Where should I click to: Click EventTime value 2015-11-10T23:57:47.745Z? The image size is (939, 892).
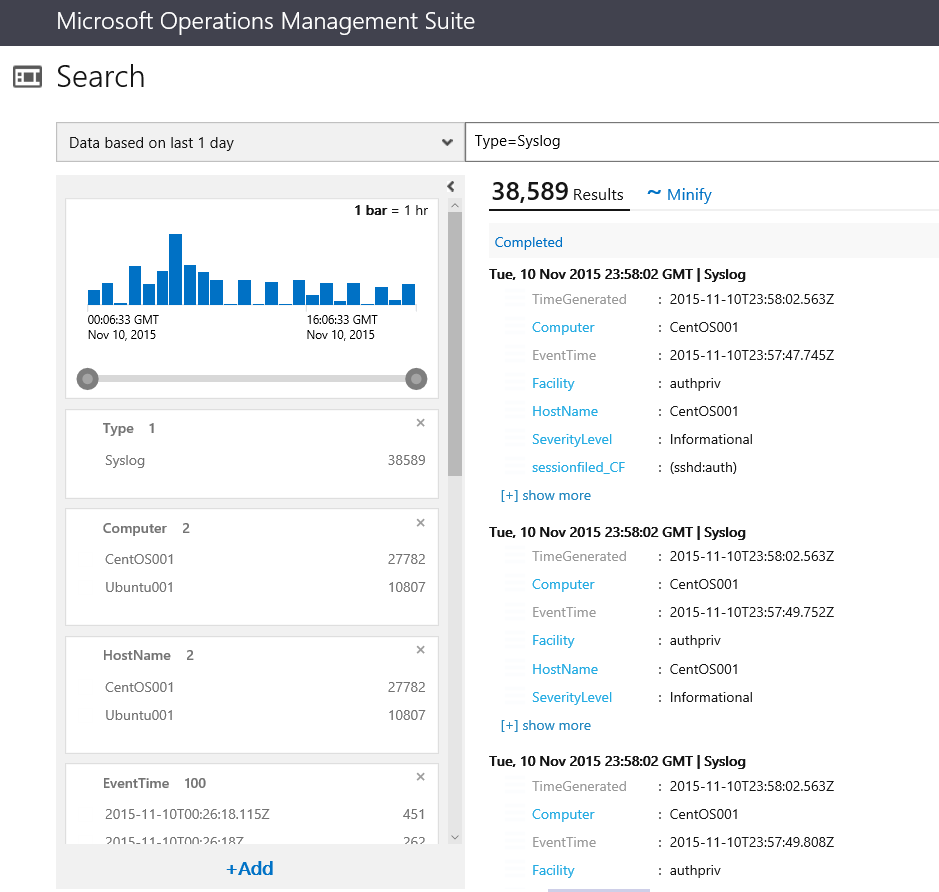point(752,356)
